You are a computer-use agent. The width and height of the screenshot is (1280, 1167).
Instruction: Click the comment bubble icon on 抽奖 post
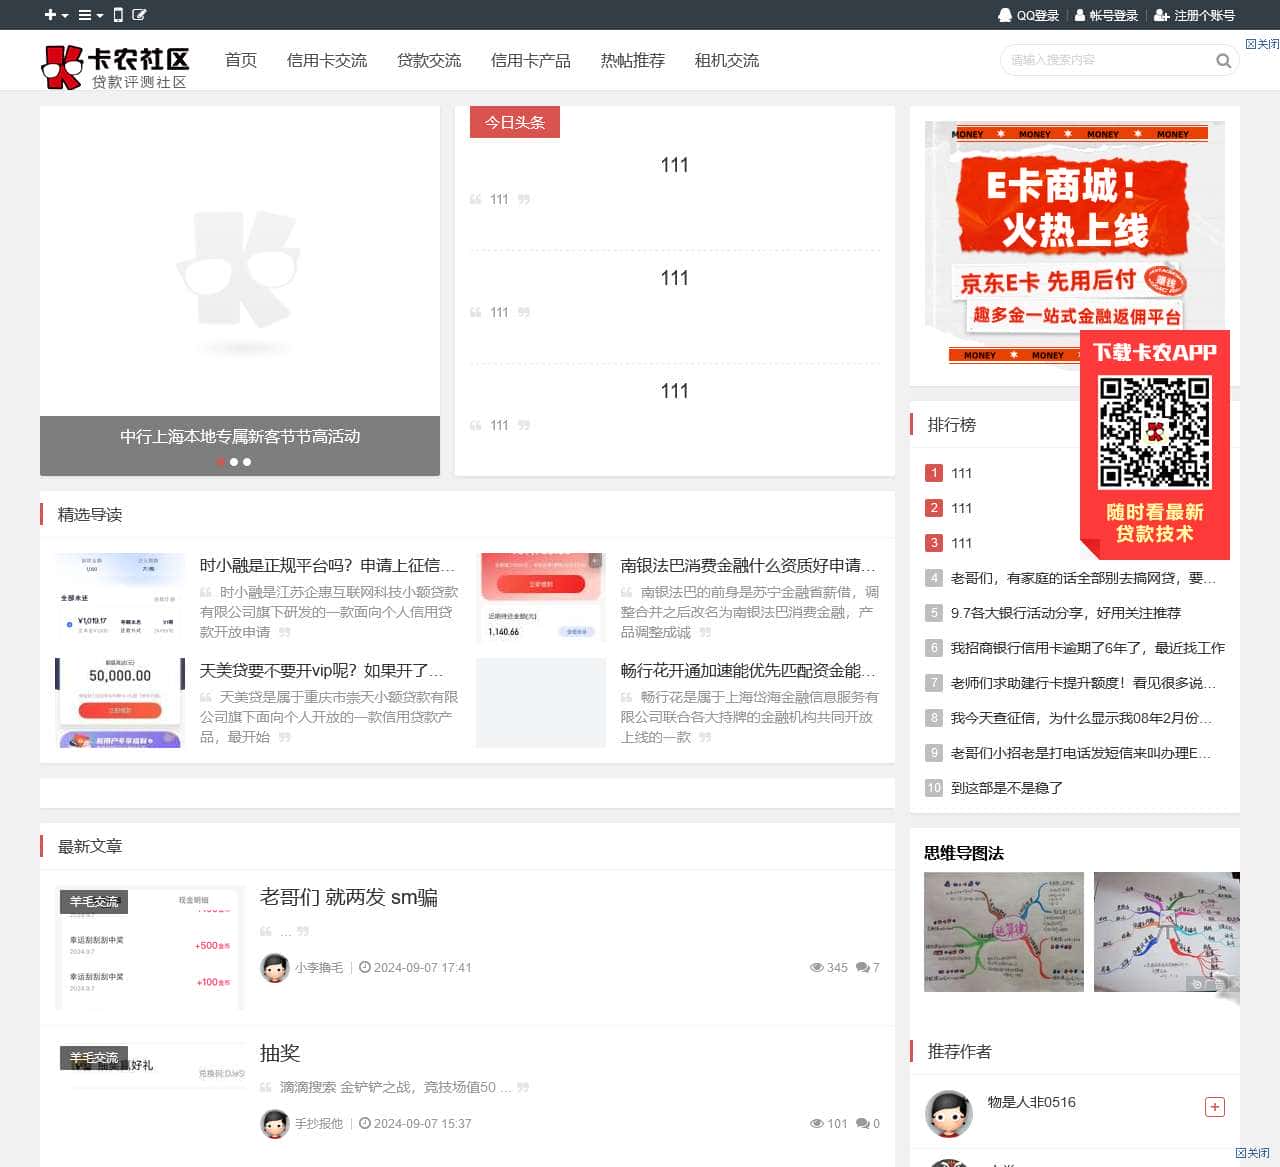coord(862,1123)
